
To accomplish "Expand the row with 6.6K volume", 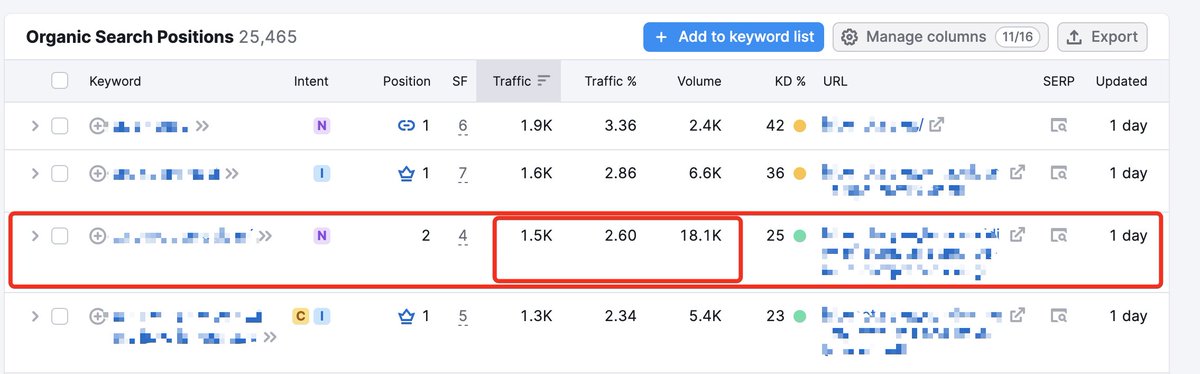I will 34,173.
